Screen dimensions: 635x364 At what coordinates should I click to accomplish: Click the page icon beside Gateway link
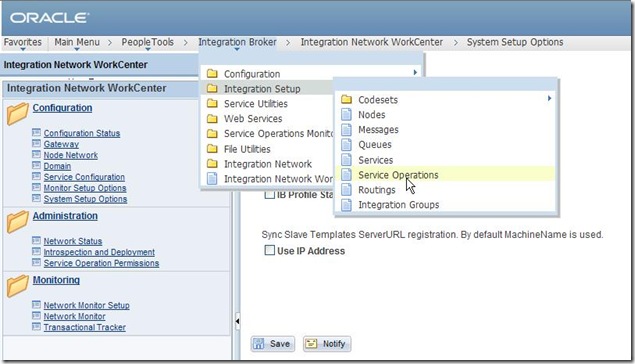pos(36,144)
